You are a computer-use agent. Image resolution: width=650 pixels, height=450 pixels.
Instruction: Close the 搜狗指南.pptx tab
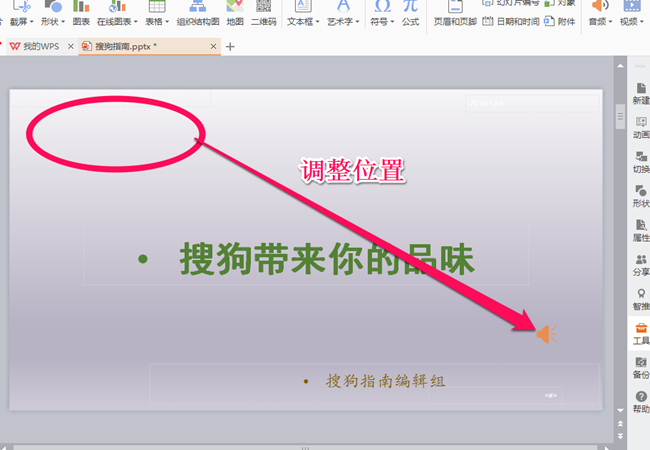[213, 46]
